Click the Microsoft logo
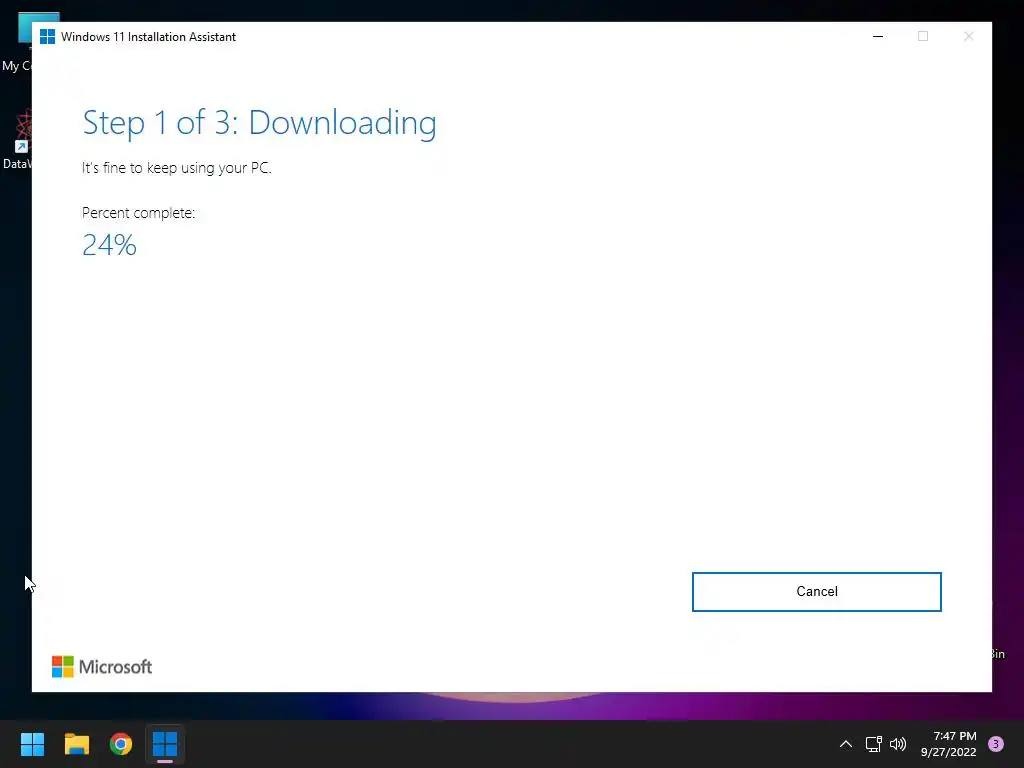Screen dimensions: 1024x768 (102, 667)
